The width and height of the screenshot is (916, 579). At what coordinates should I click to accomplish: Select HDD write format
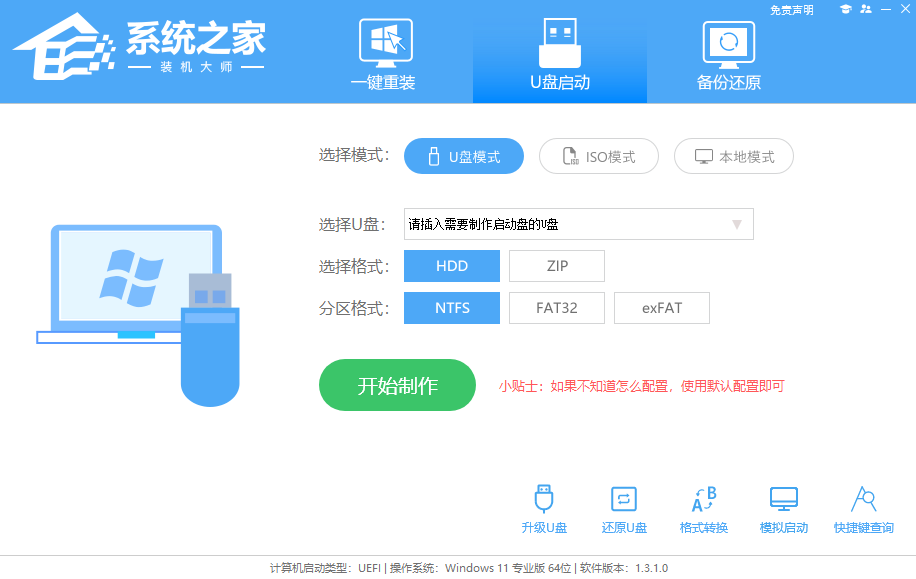tap(451, 266)
